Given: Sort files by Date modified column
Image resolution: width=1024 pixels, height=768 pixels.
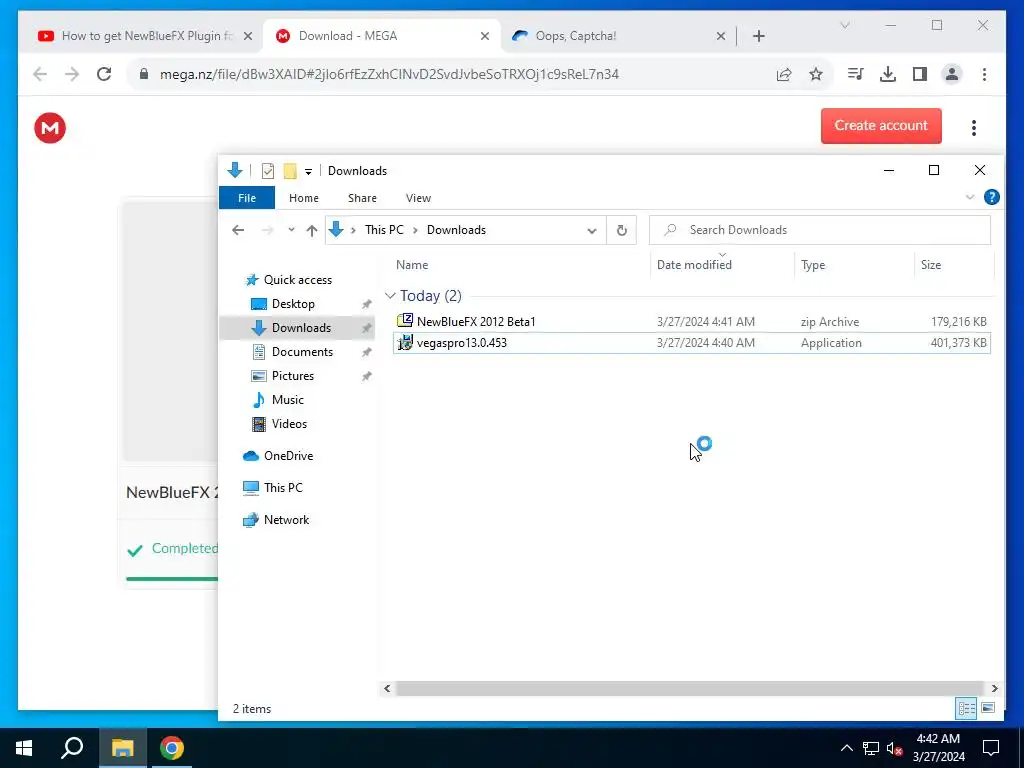Looking at the screenshot, I should [694, 264].
